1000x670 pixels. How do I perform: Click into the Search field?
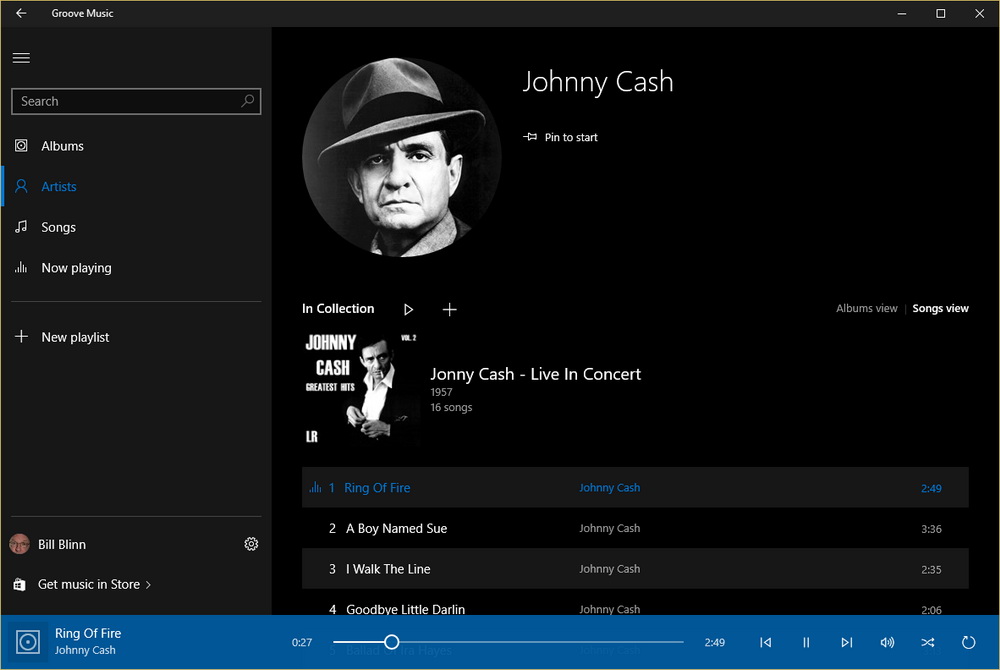(136, 101)
